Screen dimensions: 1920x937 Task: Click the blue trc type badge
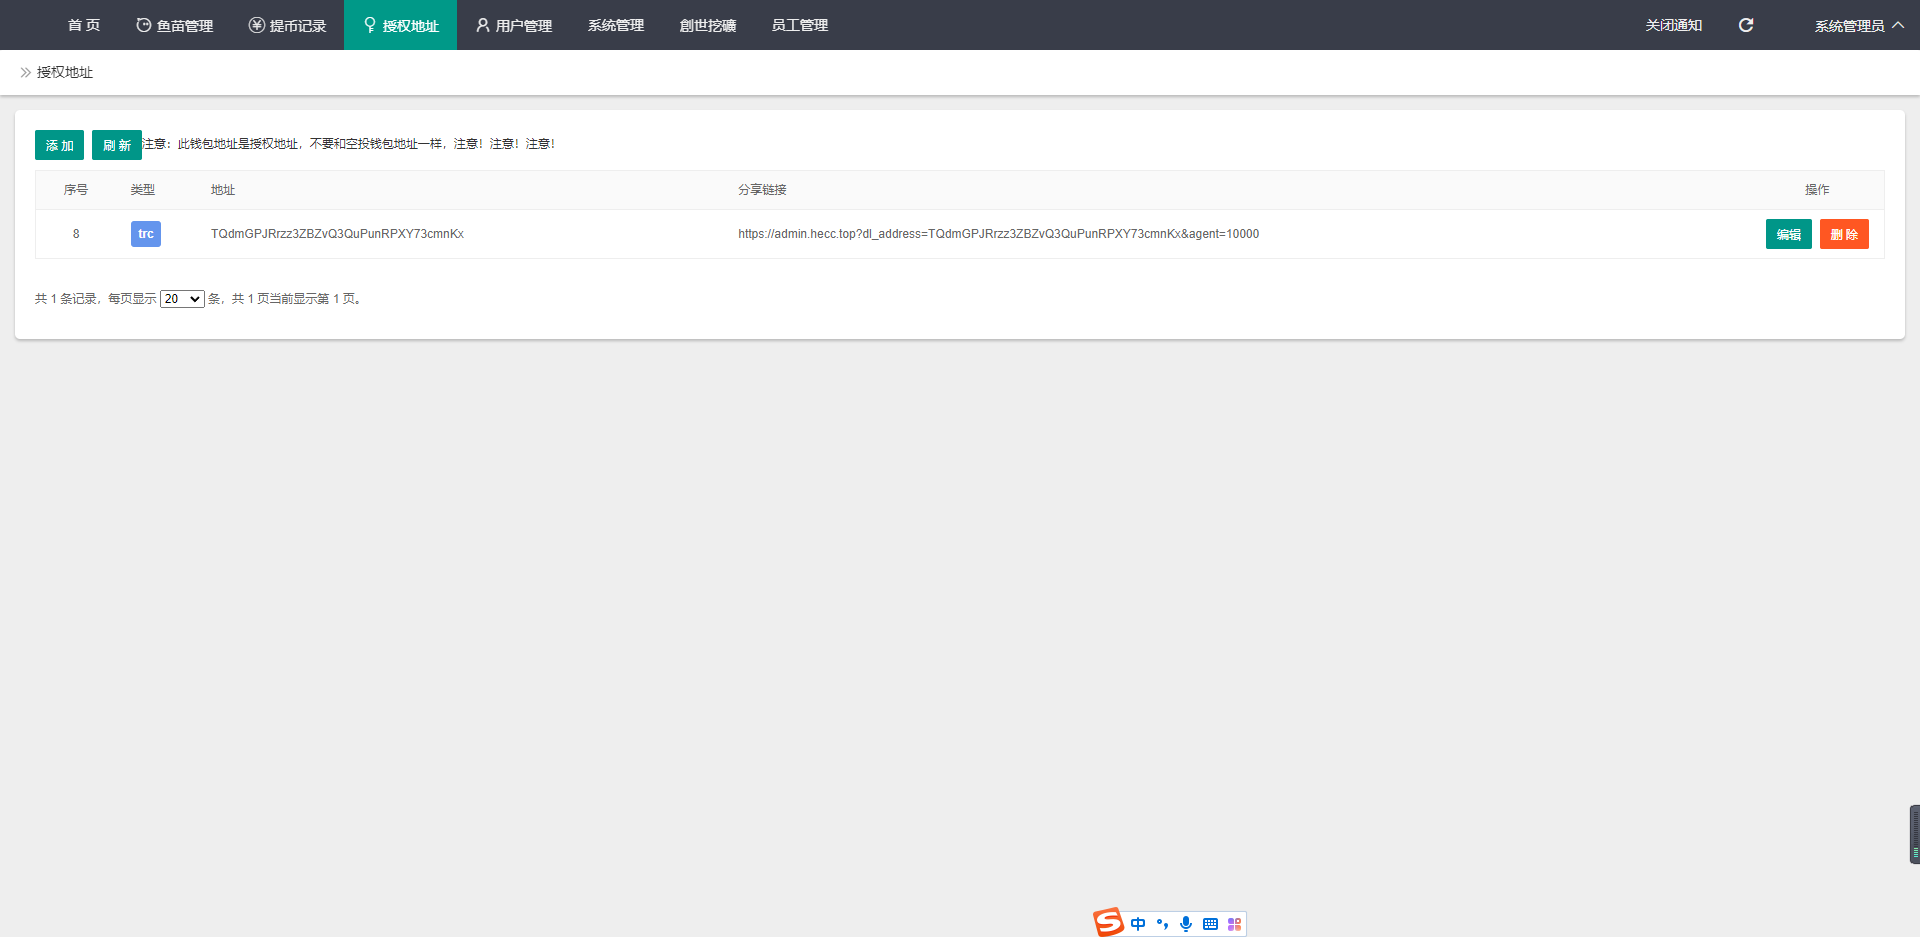pyautogui.click(x=146, y=234)
